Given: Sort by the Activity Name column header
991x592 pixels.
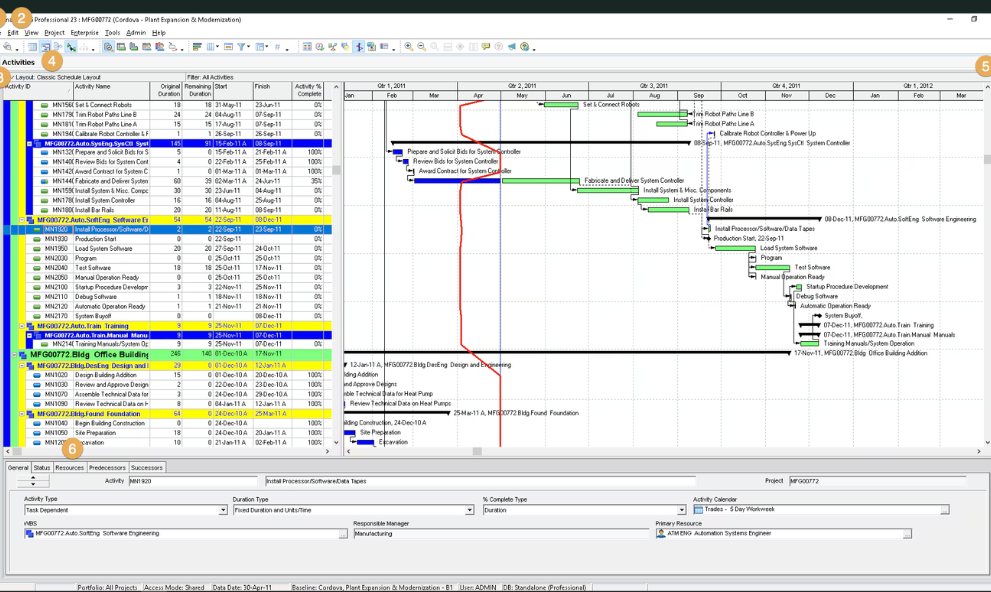Looking at the screenshot, I should click(x=111, y=90).
